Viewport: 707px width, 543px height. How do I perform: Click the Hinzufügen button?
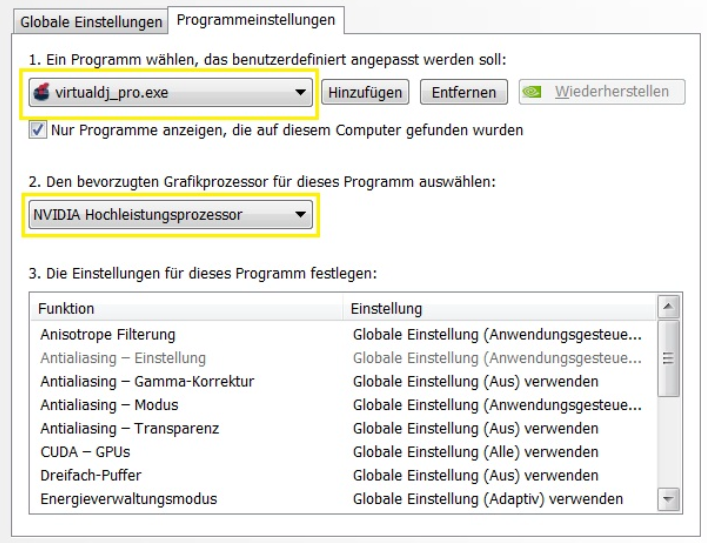(x=365, y=93)
